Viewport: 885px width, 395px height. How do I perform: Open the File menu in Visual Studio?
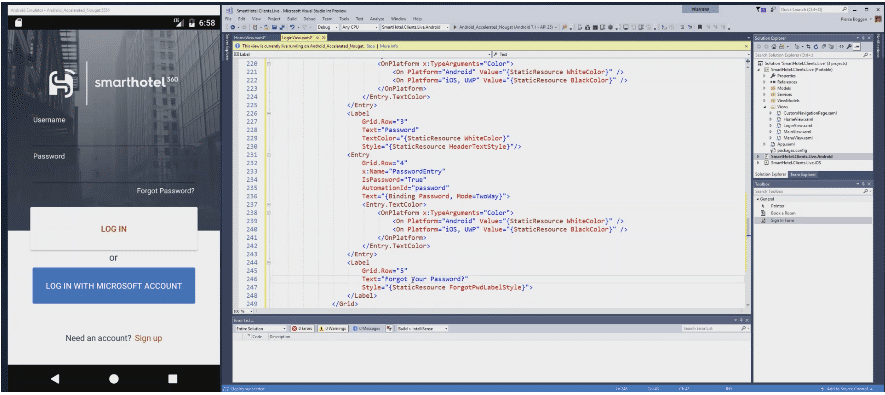coord(228,19)
